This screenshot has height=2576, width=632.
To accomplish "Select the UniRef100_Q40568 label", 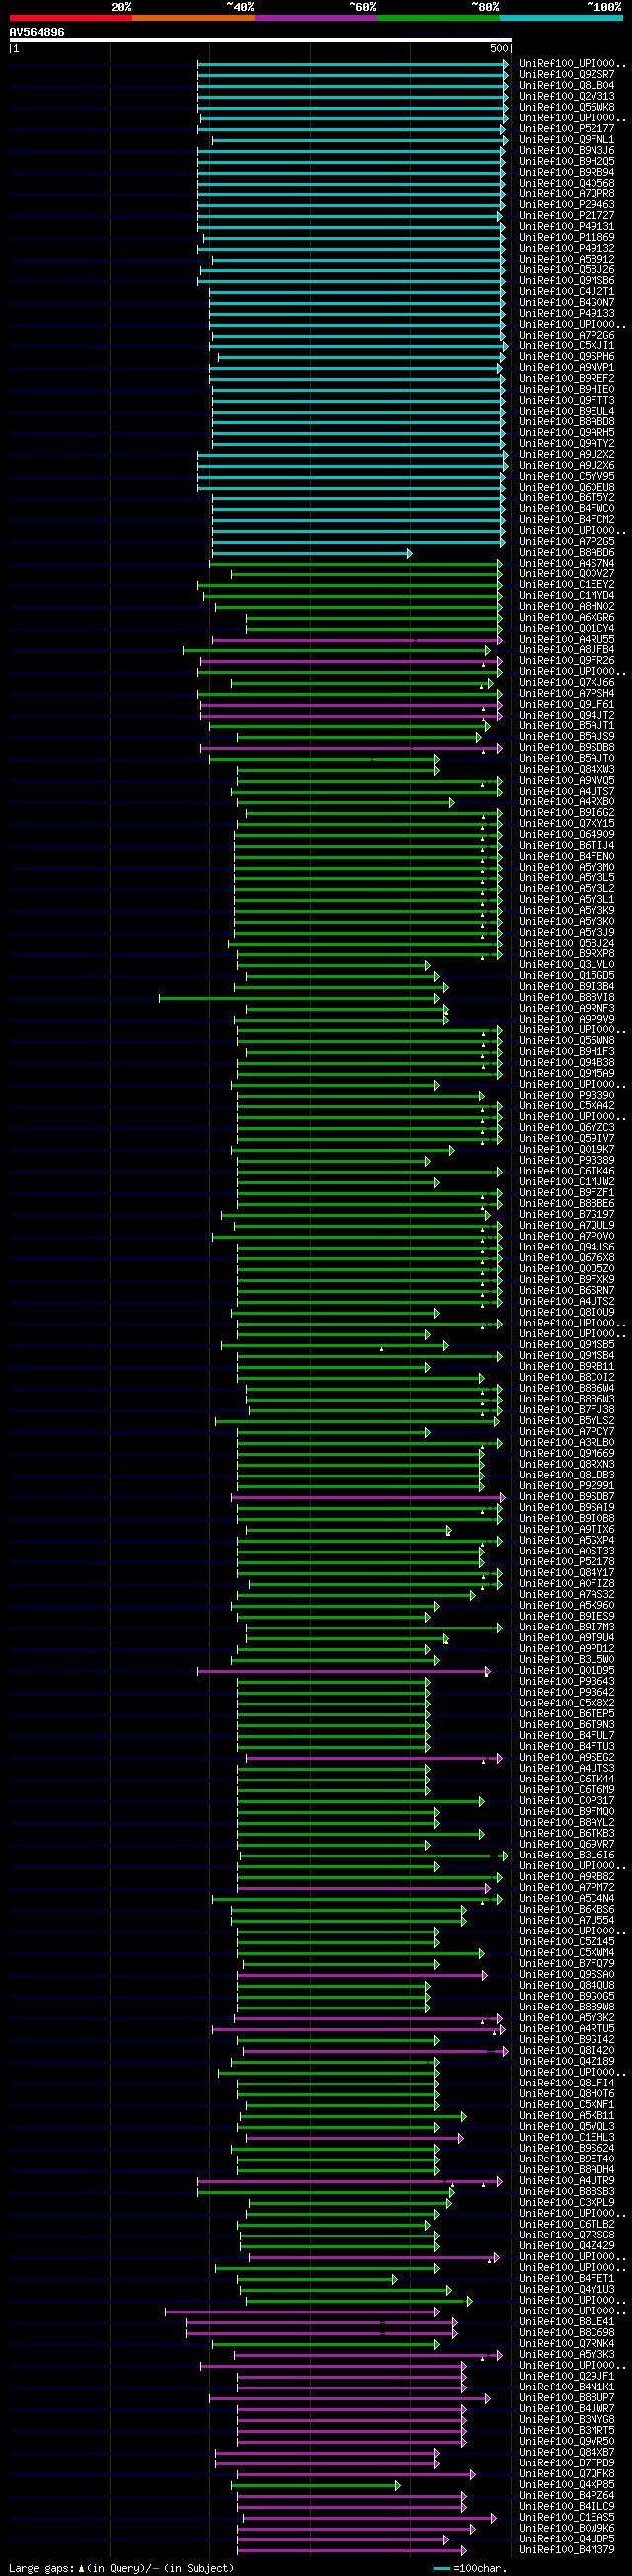I will point(567,183).
